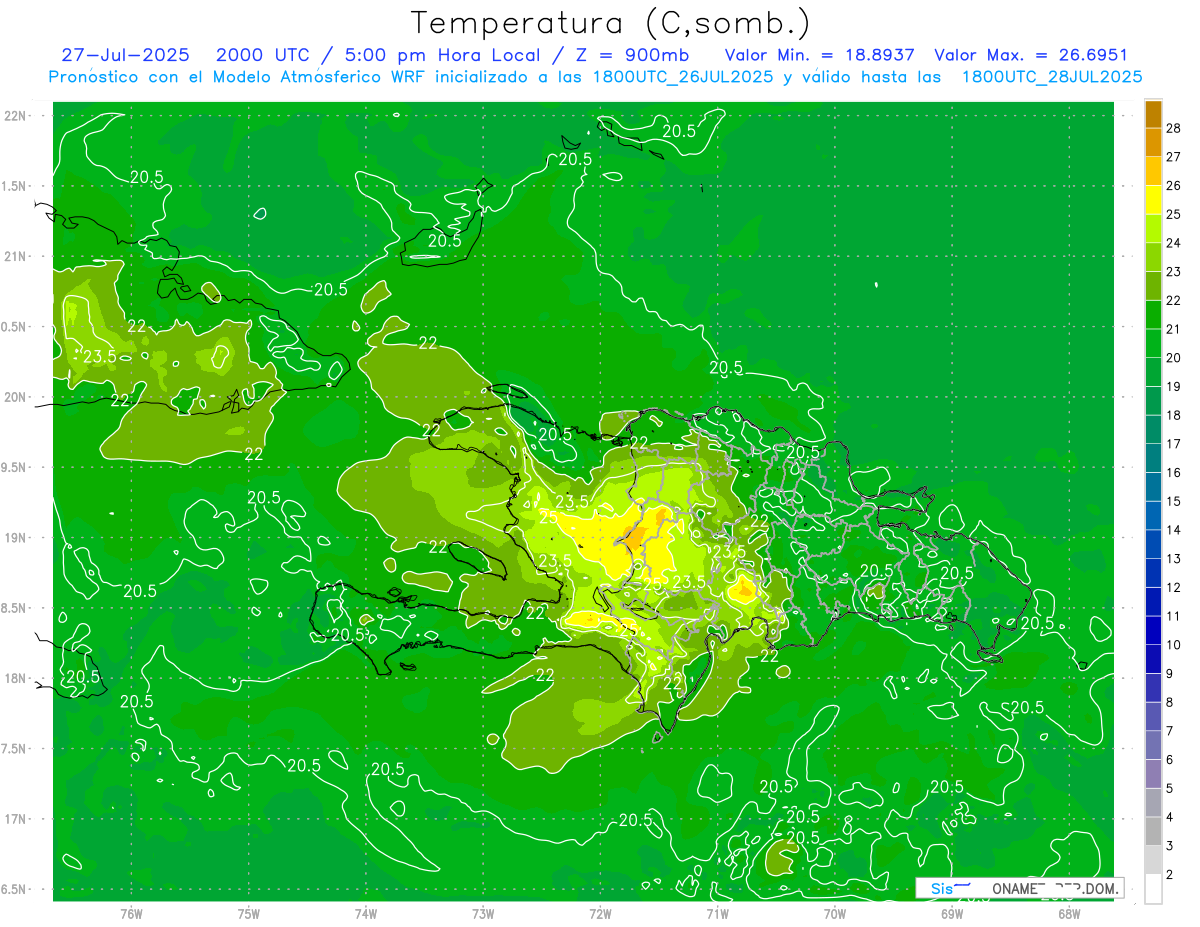Click the "18N" latitude axis label
Screen dimensions: 1200x927
tap(16, 678)
